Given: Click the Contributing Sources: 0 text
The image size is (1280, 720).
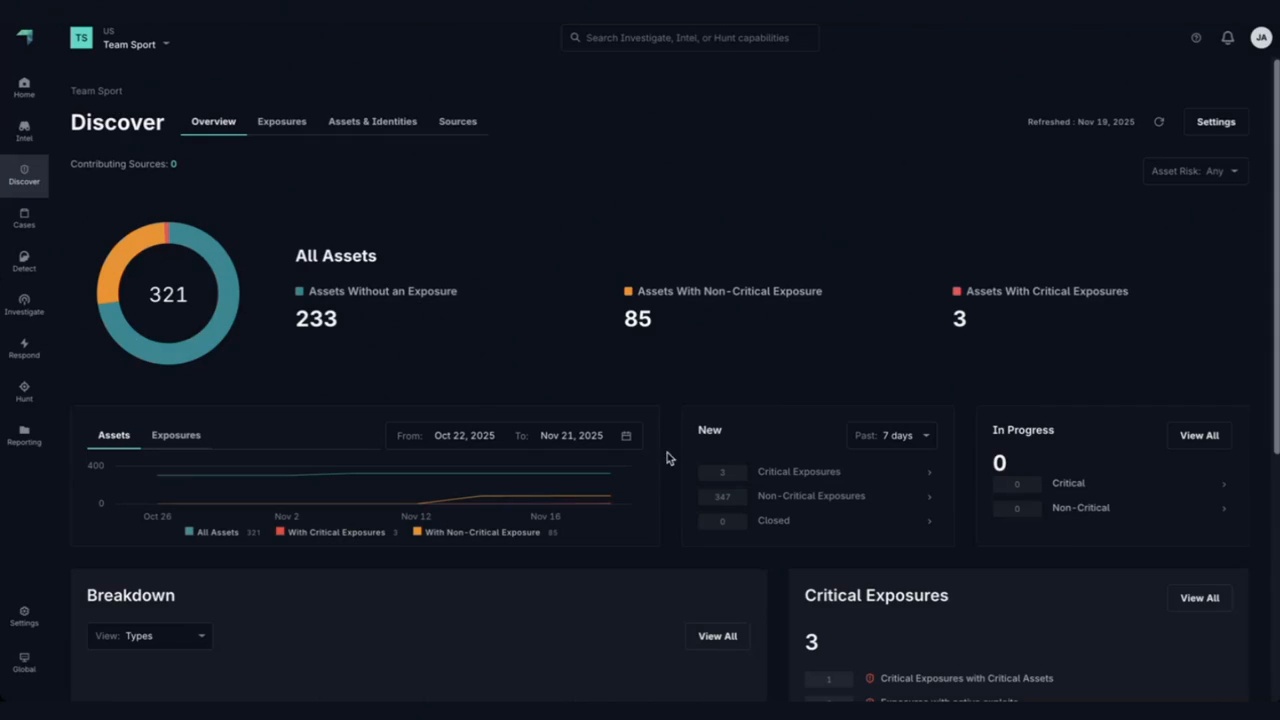Looking at the screenshot, I should (x=123, y=164).
